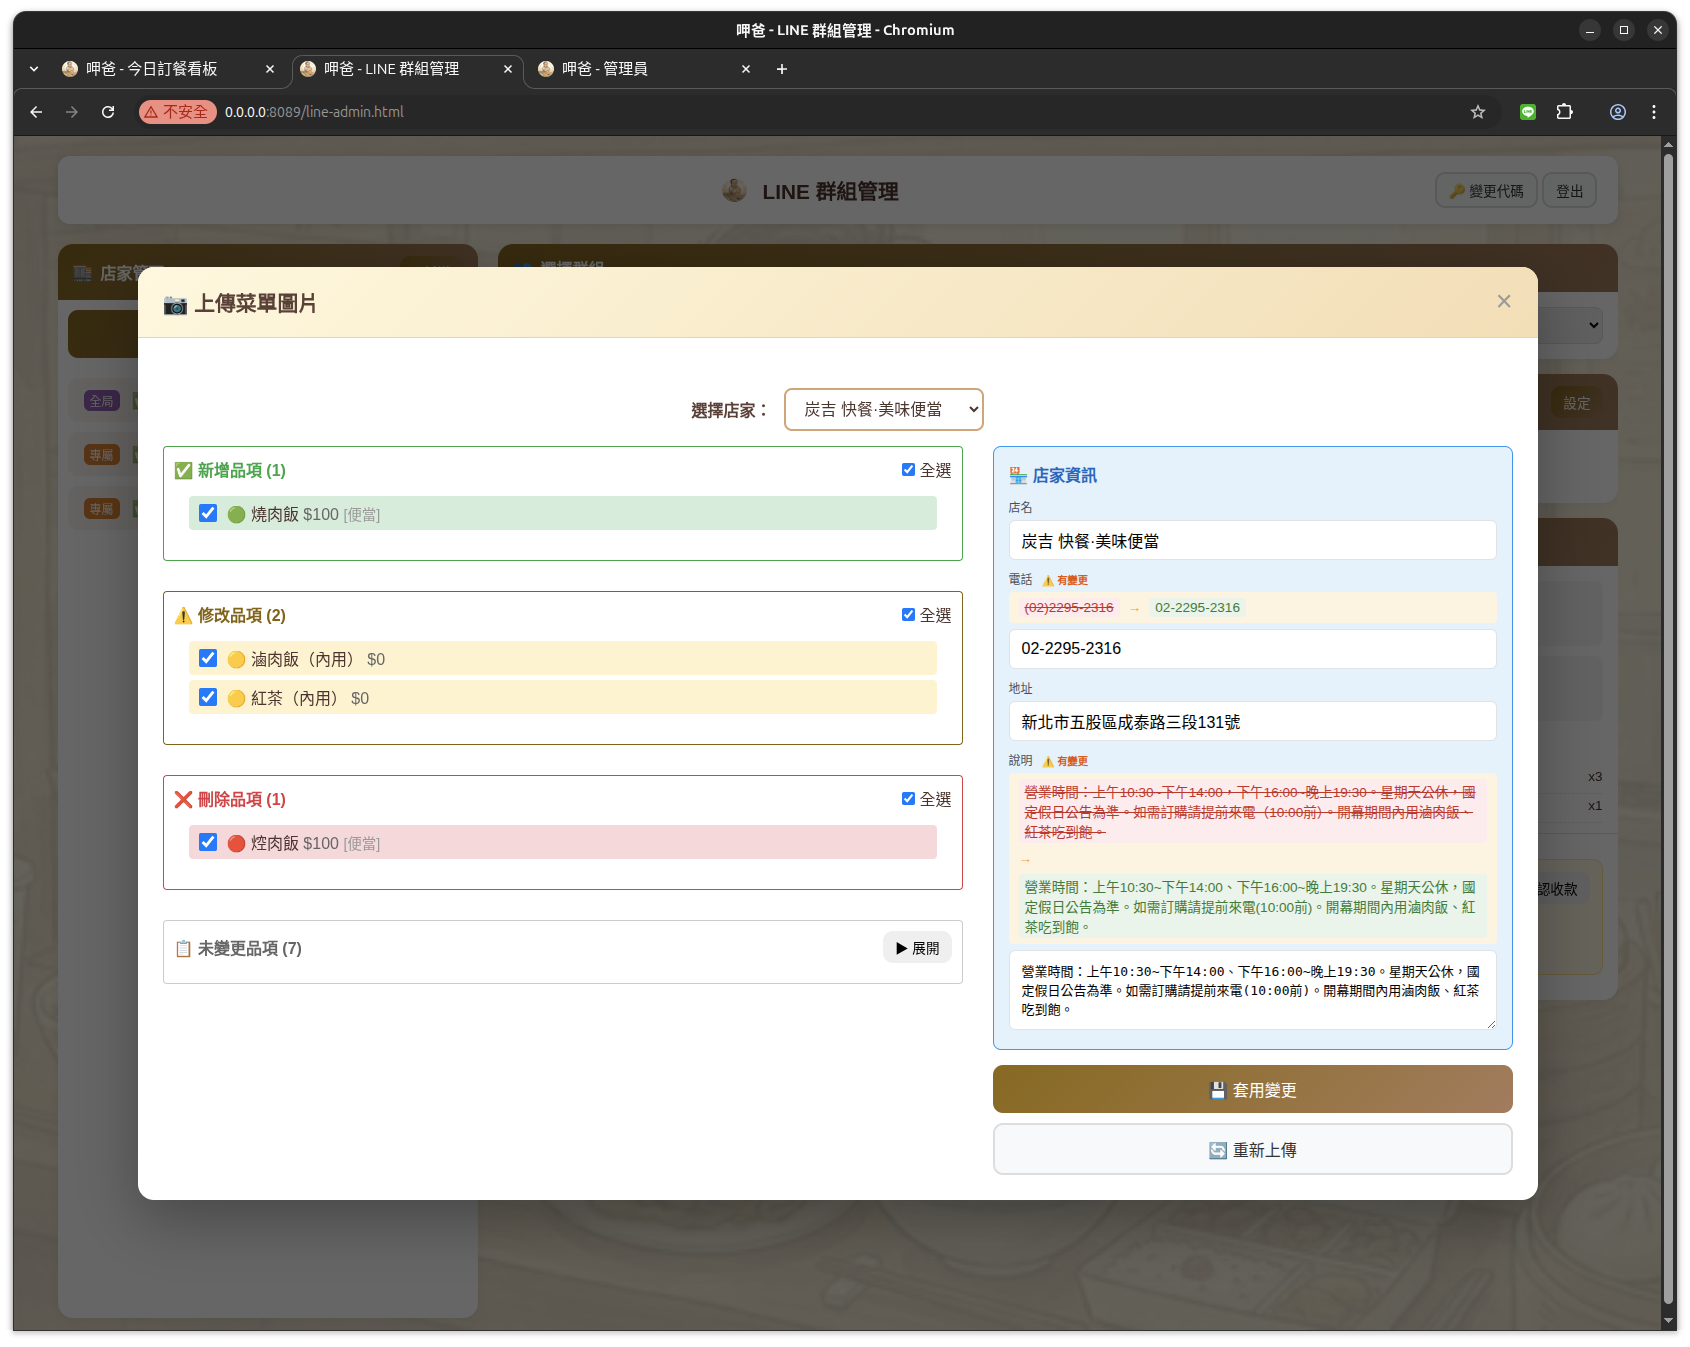Open the Chromium three-dot menu
Image resolution: width=1690 pixels, height=1347 pixels.
[1653, 112]
